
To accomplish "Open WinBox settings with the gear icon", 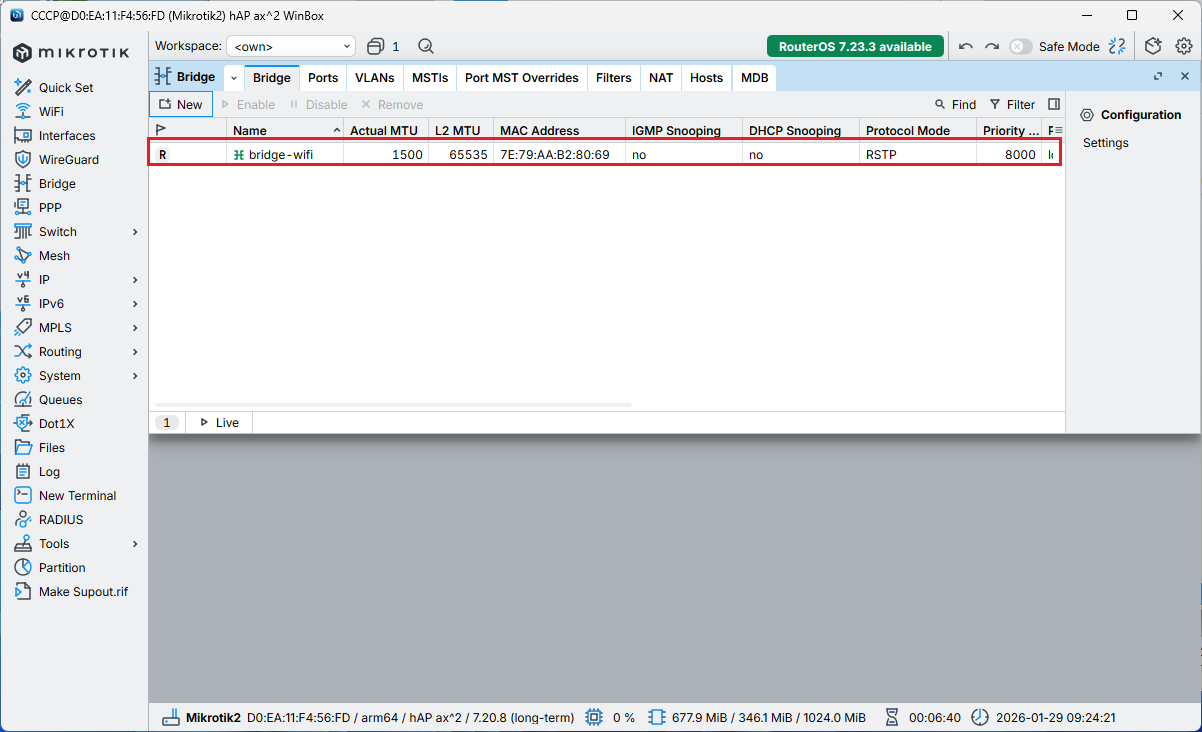I will (1184, 46).
